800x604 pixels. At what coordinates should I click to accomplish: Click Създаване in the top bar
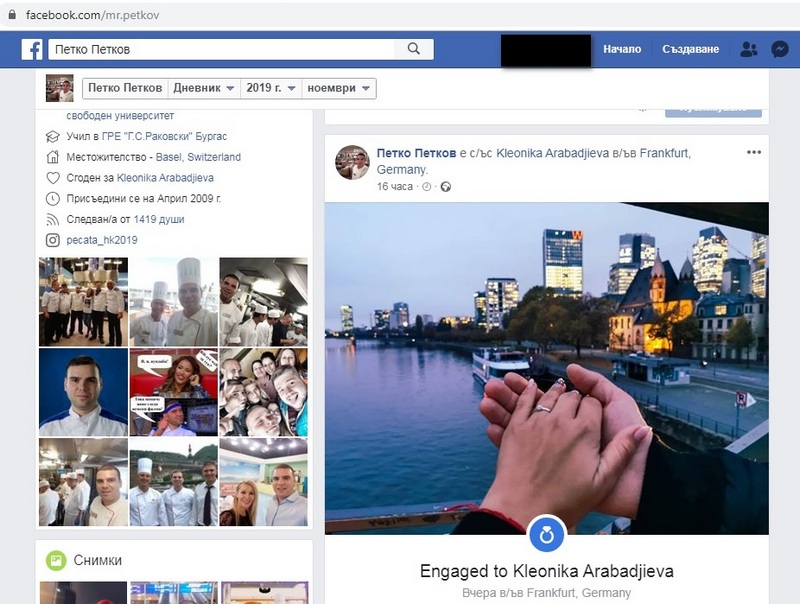(690, 49)
